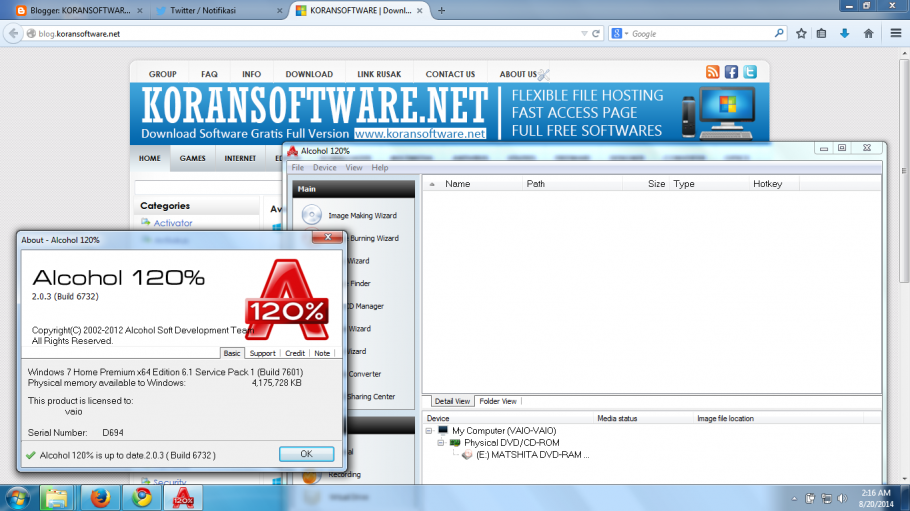This screenshot has width=910, height=511.
Task: Open the INTERNET category tab on site
Action: tap(240, 158)
